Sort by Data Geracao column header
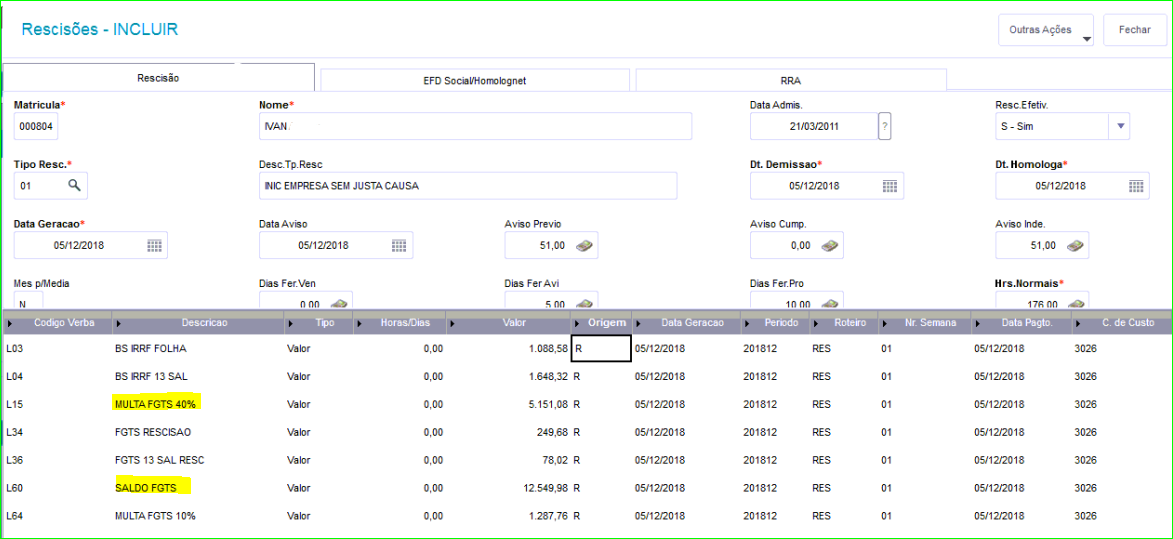1173x539 pixels. click(687, 322)
